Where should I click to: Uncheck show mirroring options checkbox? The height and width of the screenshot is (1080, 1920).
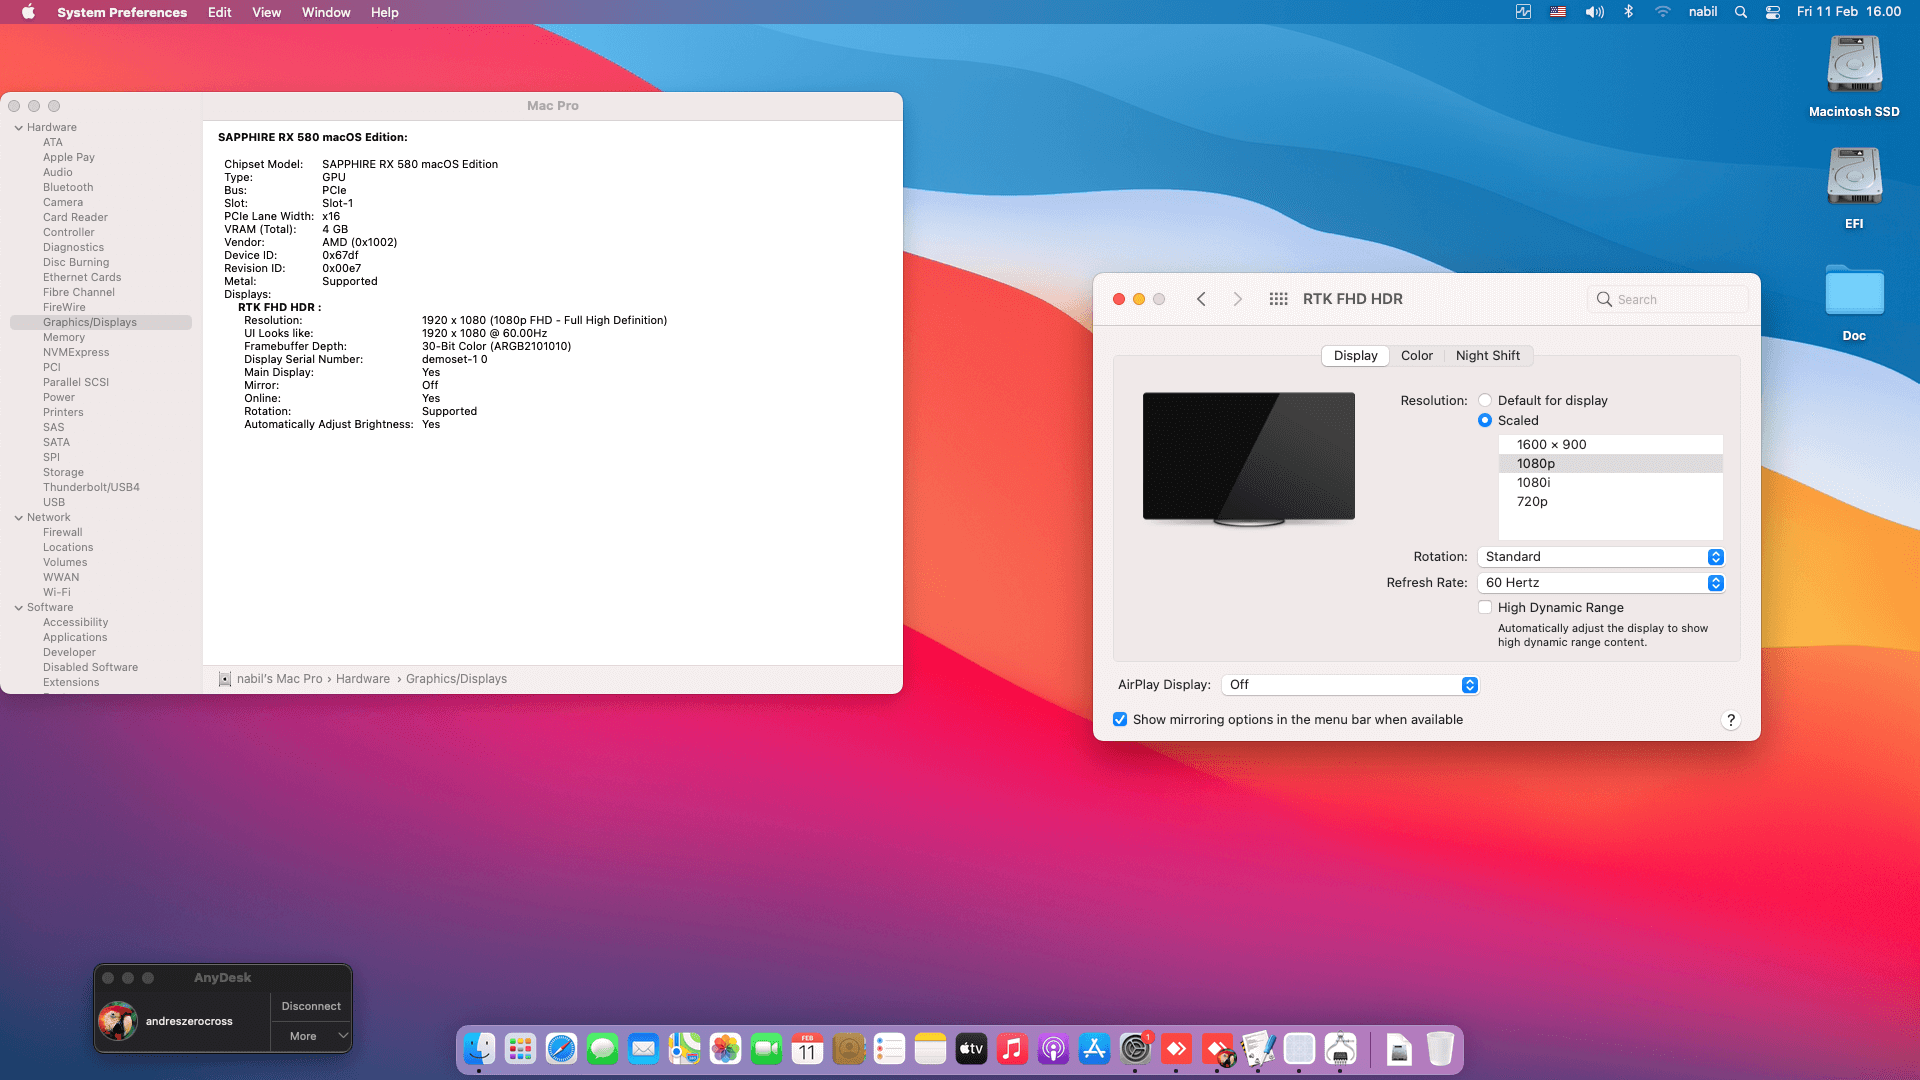tap(1120, 719)
